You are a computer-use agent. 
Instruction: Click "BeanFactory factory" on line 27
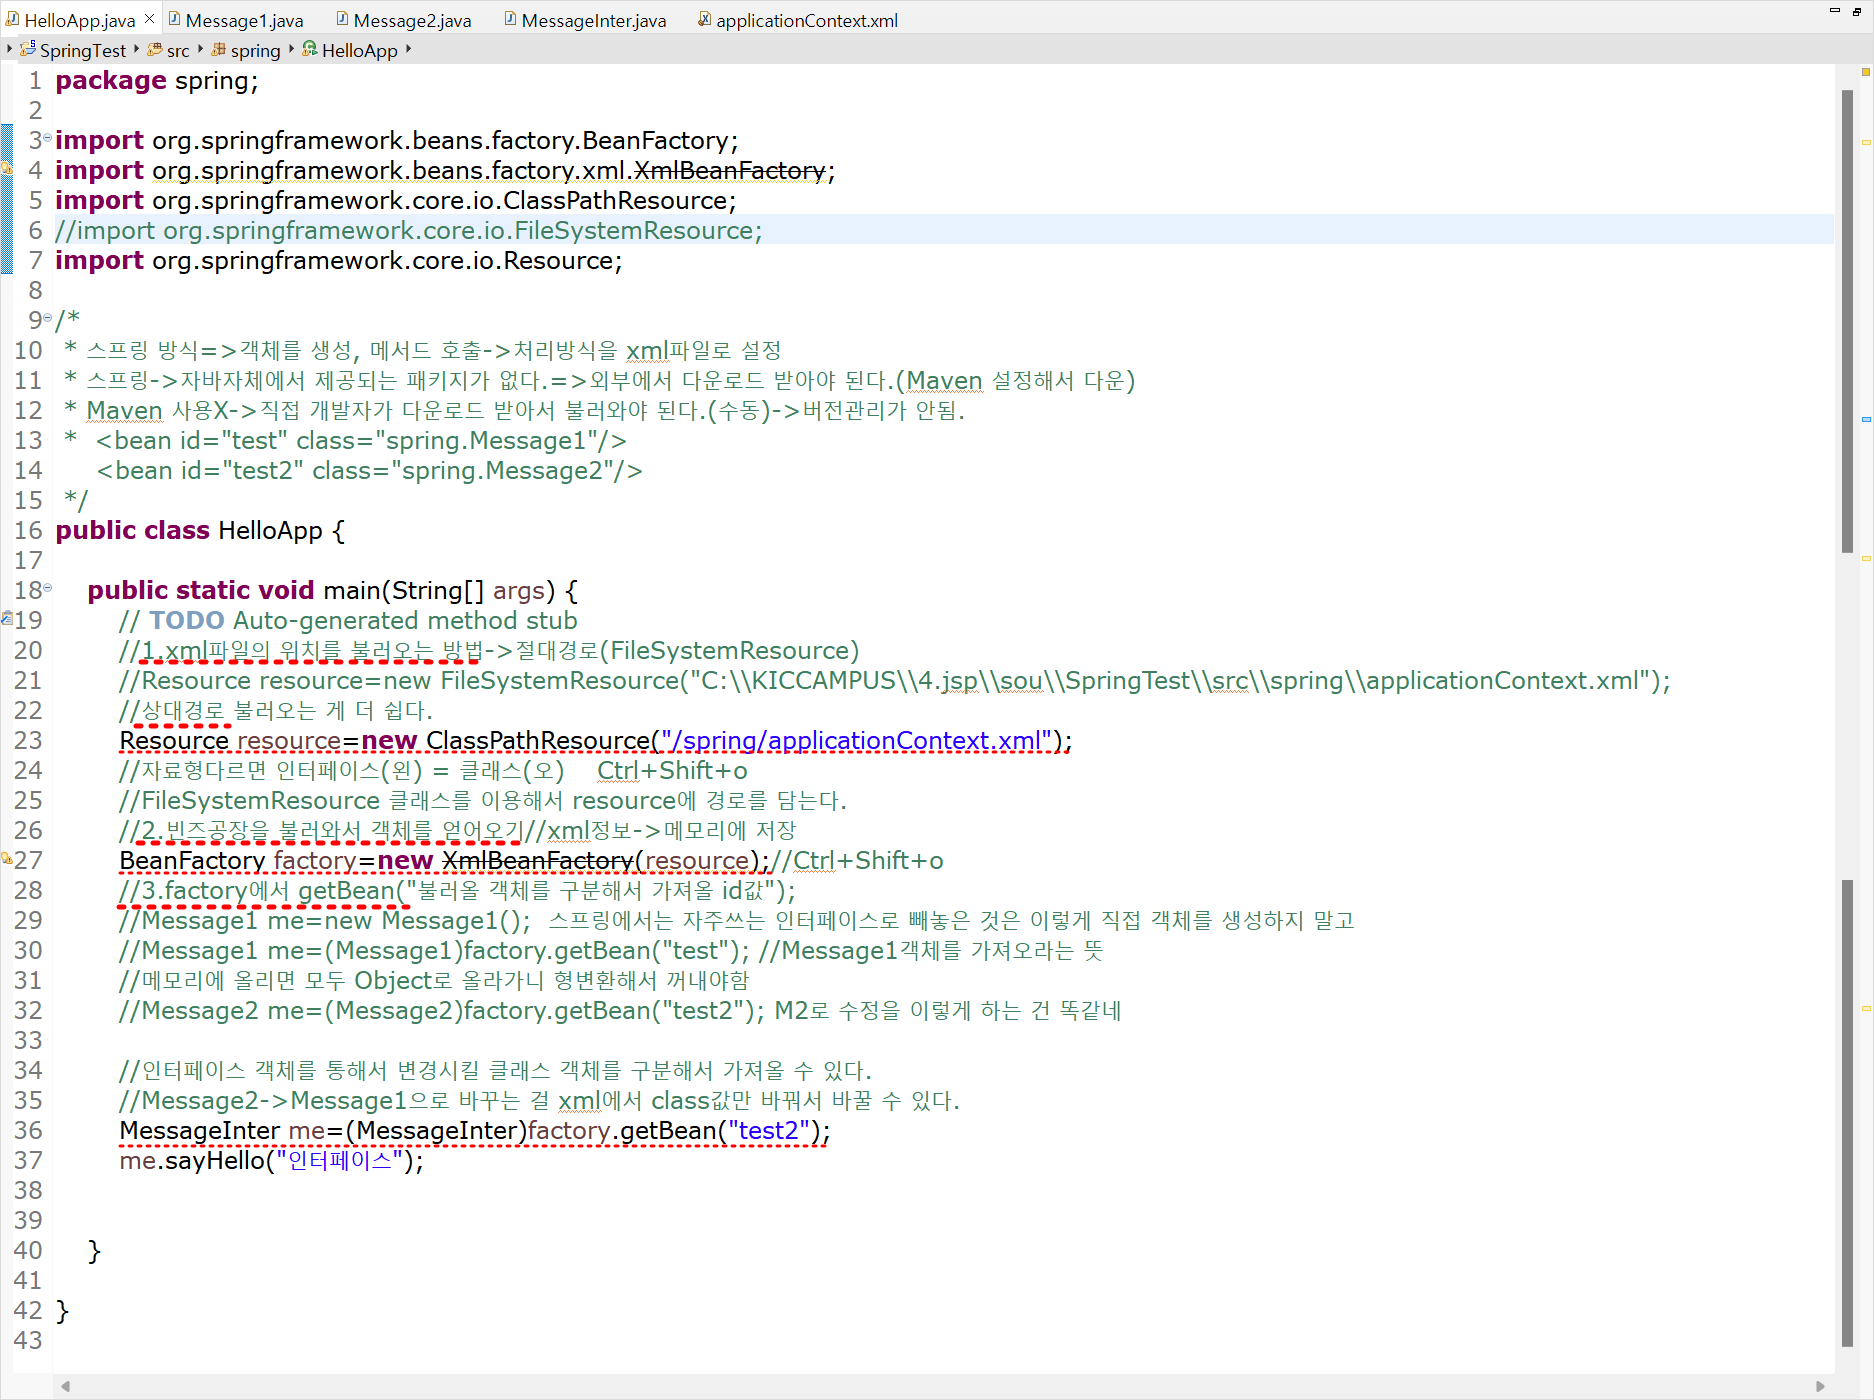pos(238,861)
